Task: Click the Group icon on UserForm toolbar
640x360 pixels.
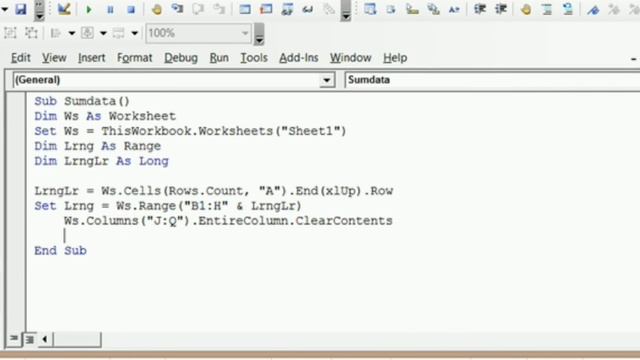Action: coord(10,33)
